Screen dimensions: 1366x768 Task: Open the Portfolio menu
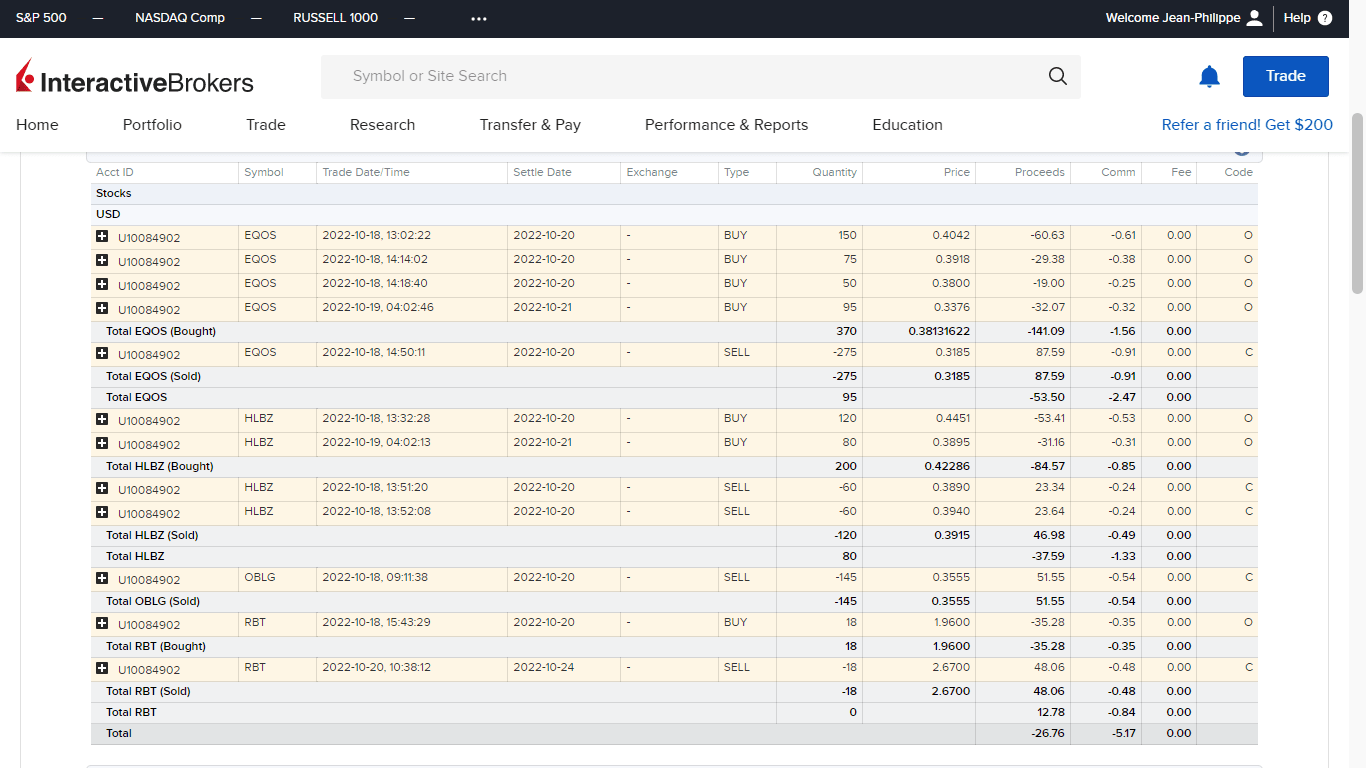(152, 125)
